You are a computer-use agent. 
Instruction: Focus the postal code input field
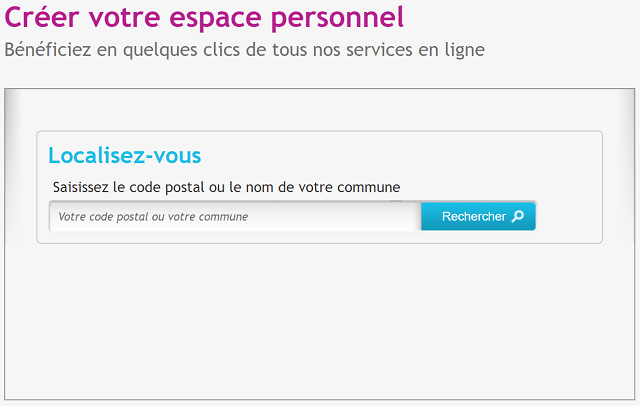click(235, 216)
